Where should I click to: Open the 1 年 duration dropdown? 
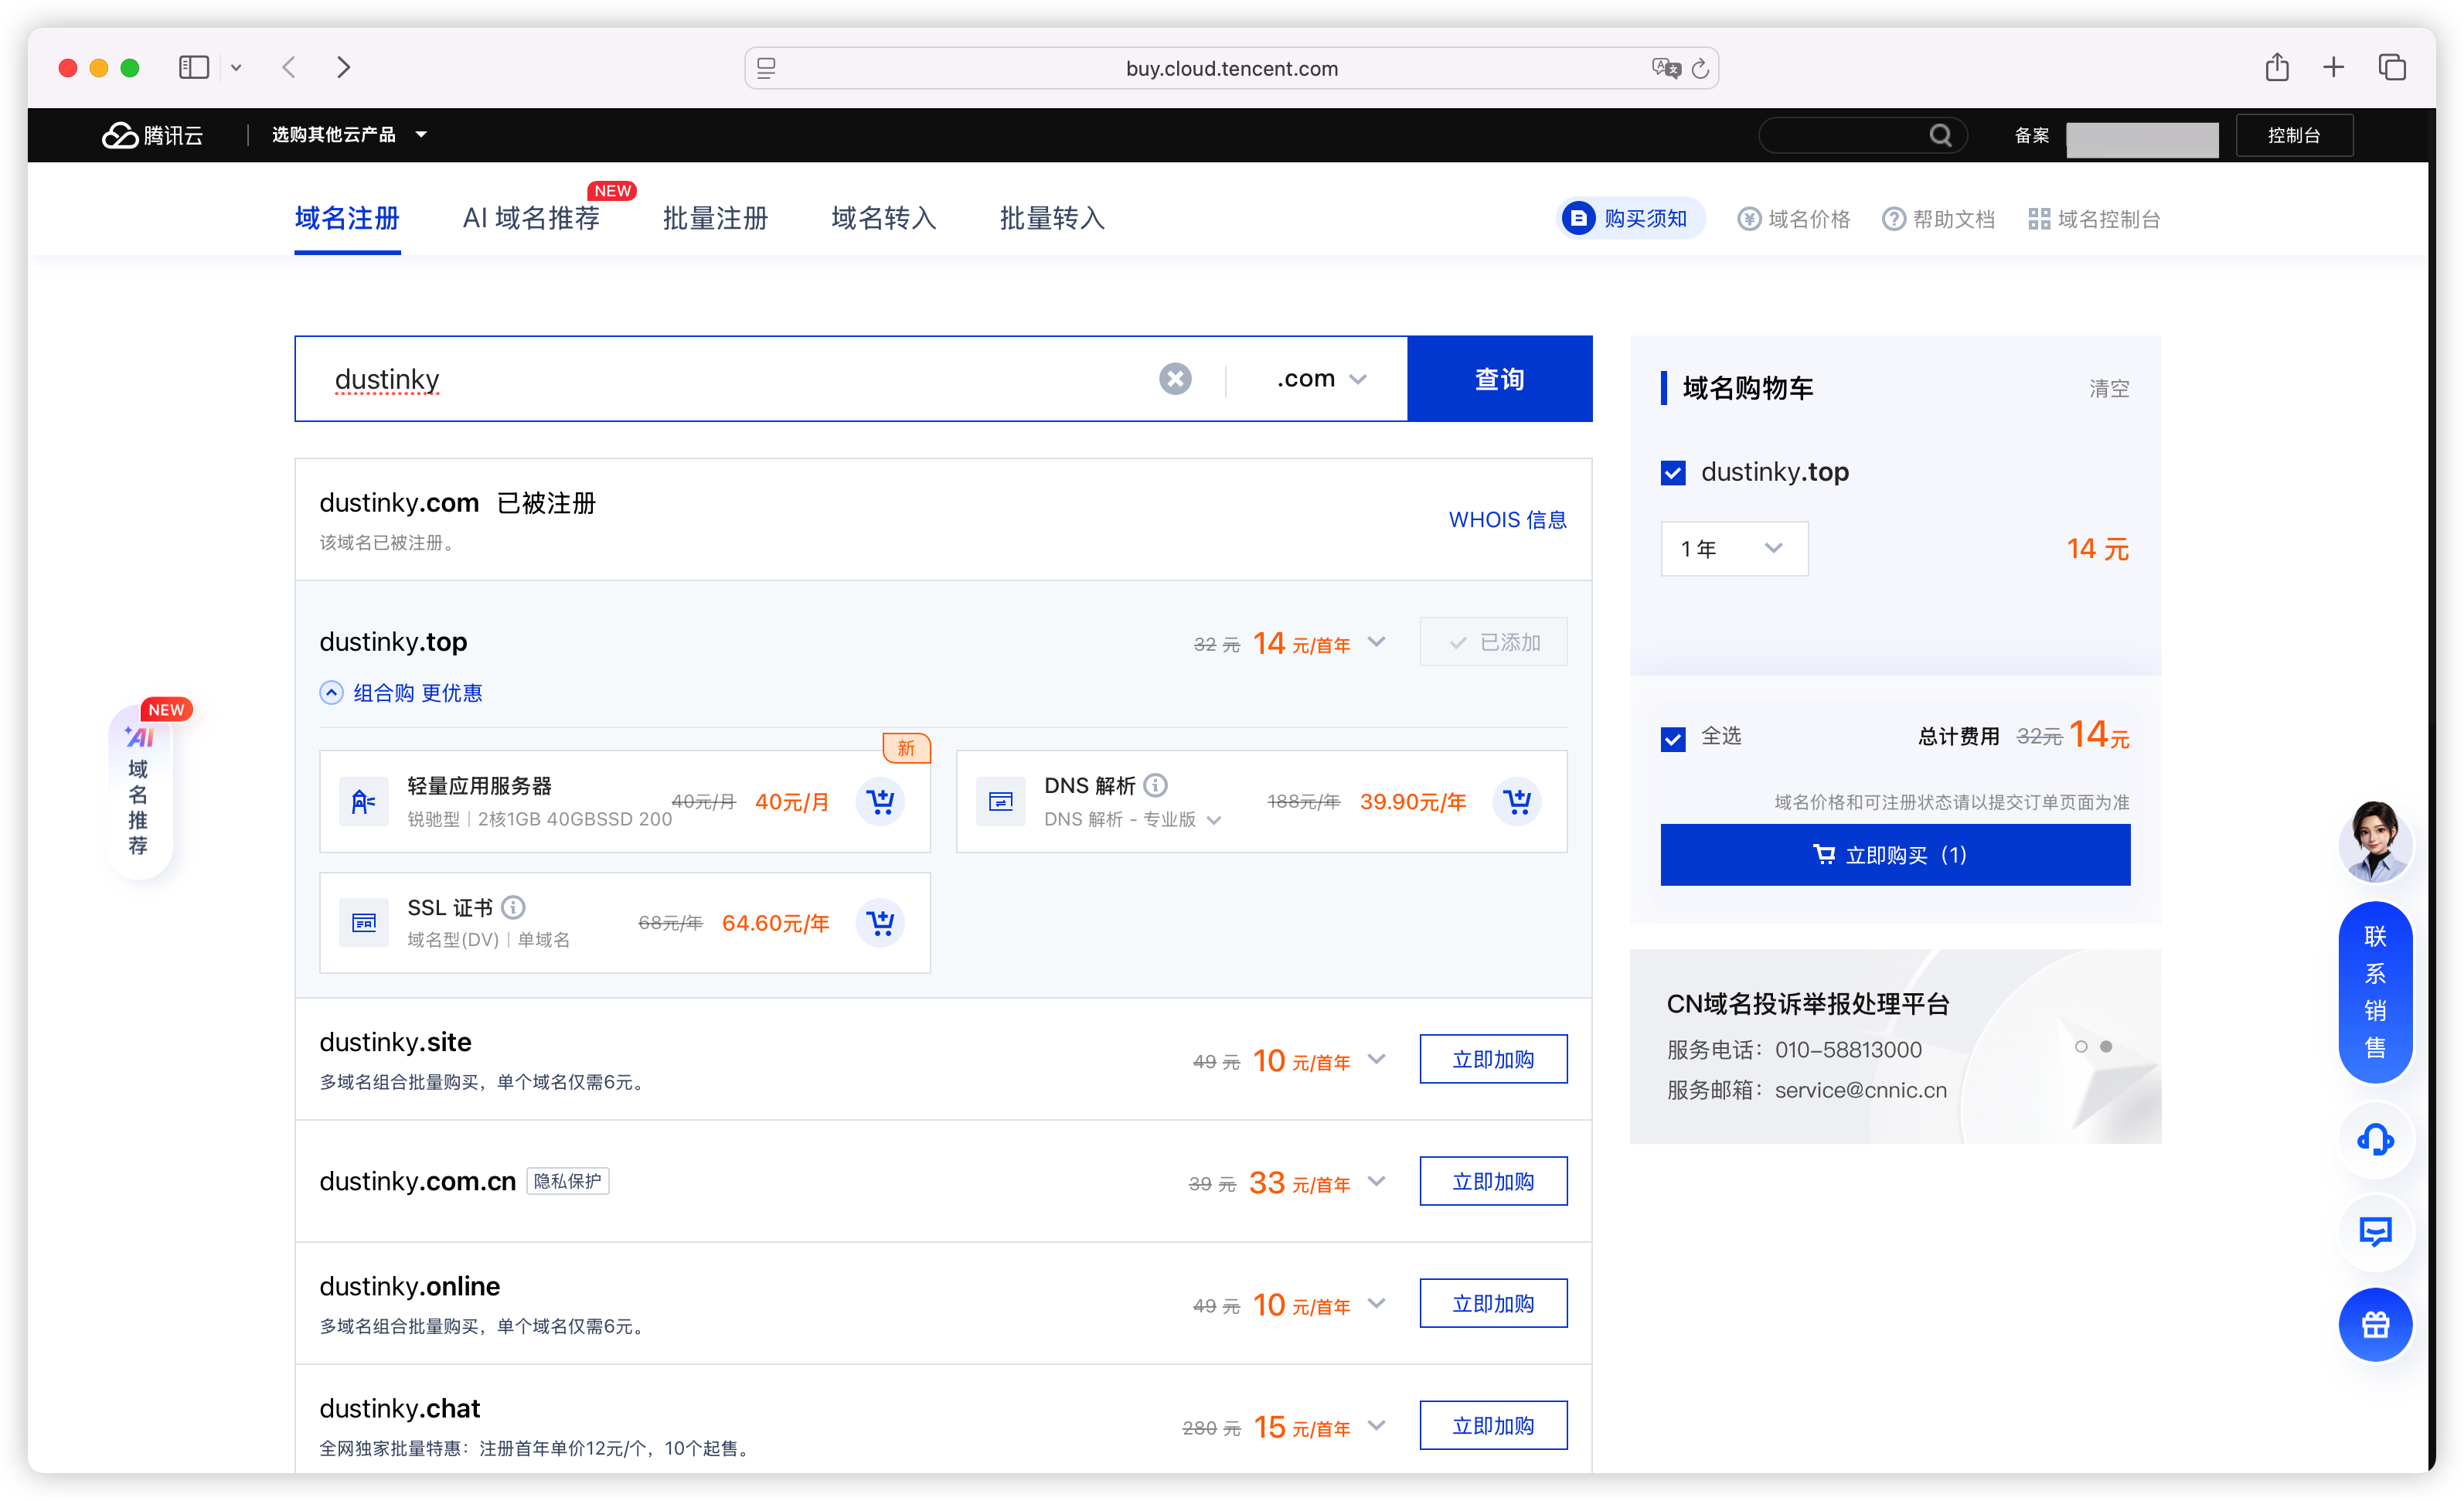(1734, 548)
